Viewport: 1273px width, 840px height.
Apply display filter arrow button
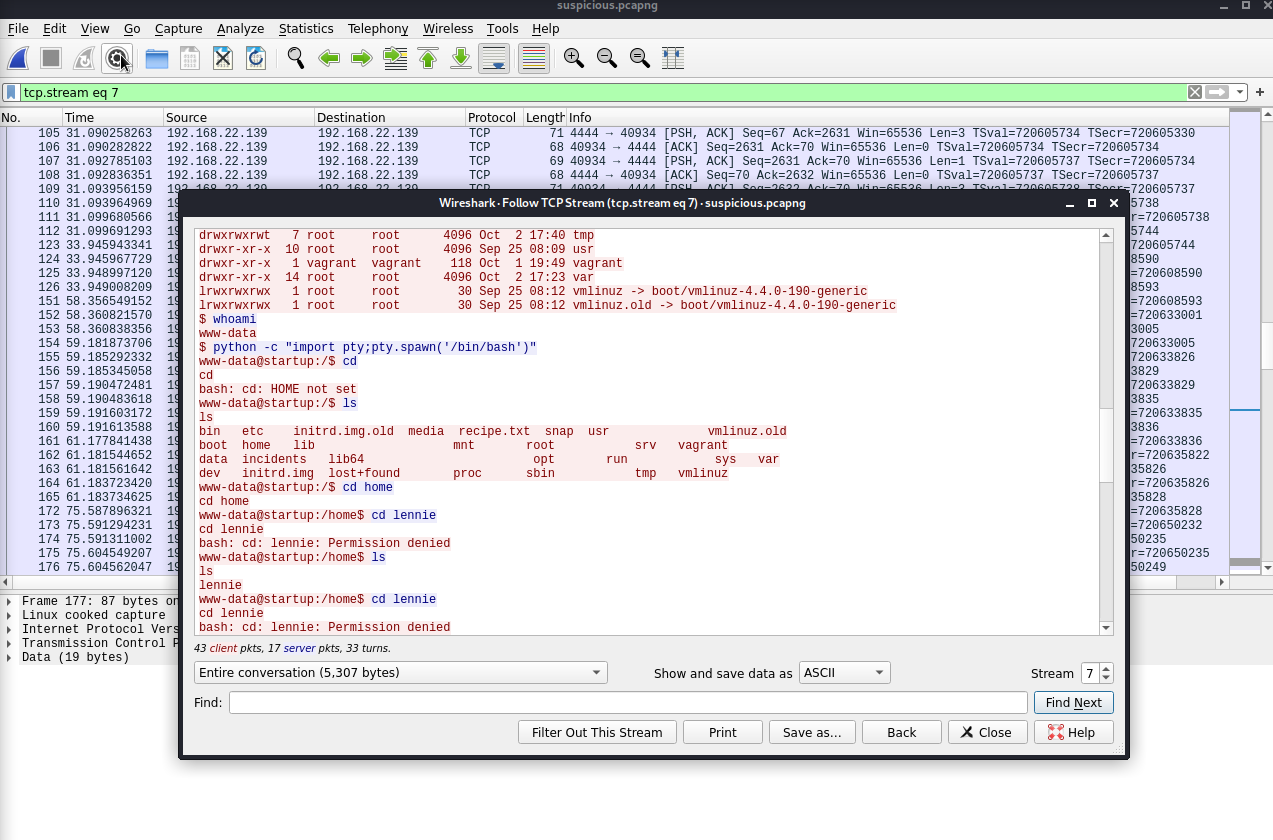click(1217, 92)
